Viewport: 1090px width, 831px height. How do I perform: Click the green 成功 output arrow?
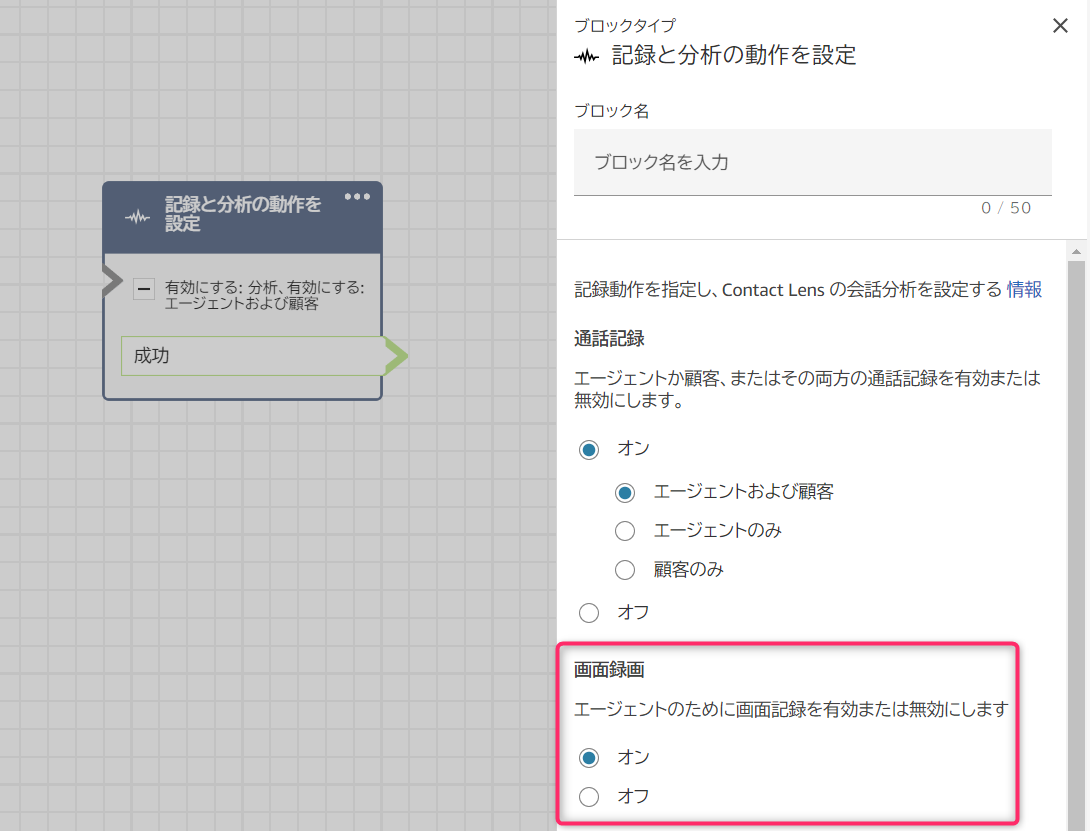point(396,356)
